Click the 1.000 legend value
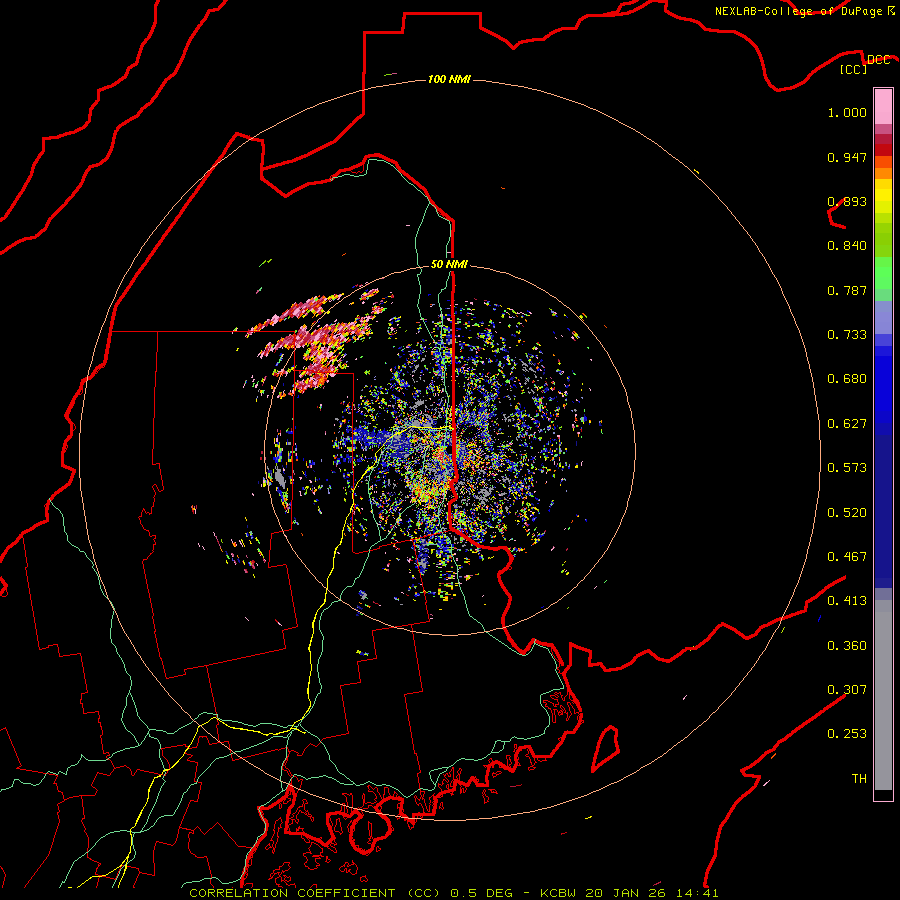The height and width of the screenshot is (900, 900). tap(847, 112)
